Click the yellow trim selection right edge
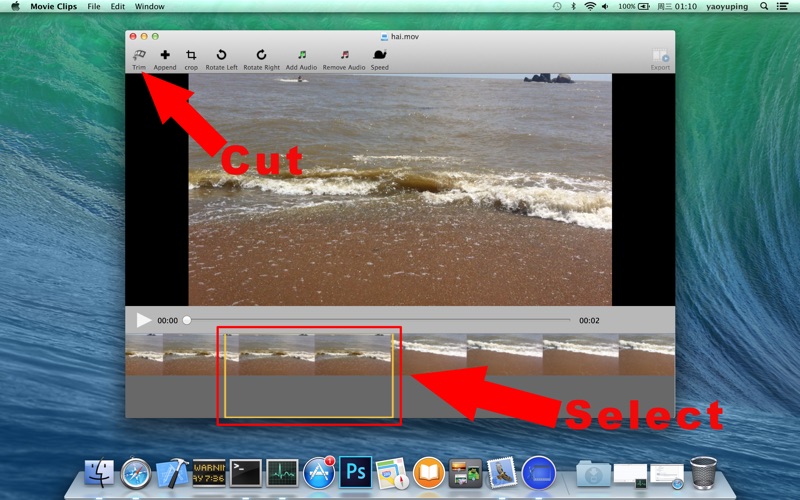Screen dimensions: 800x500 (x=392, y=376)
